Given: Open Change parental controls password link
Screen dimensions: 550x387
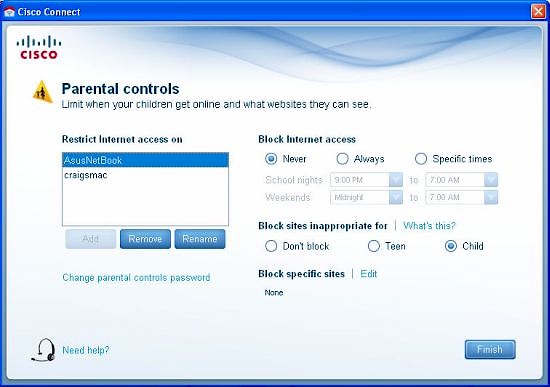Looking at the screenshot, I should pos(136,278).
